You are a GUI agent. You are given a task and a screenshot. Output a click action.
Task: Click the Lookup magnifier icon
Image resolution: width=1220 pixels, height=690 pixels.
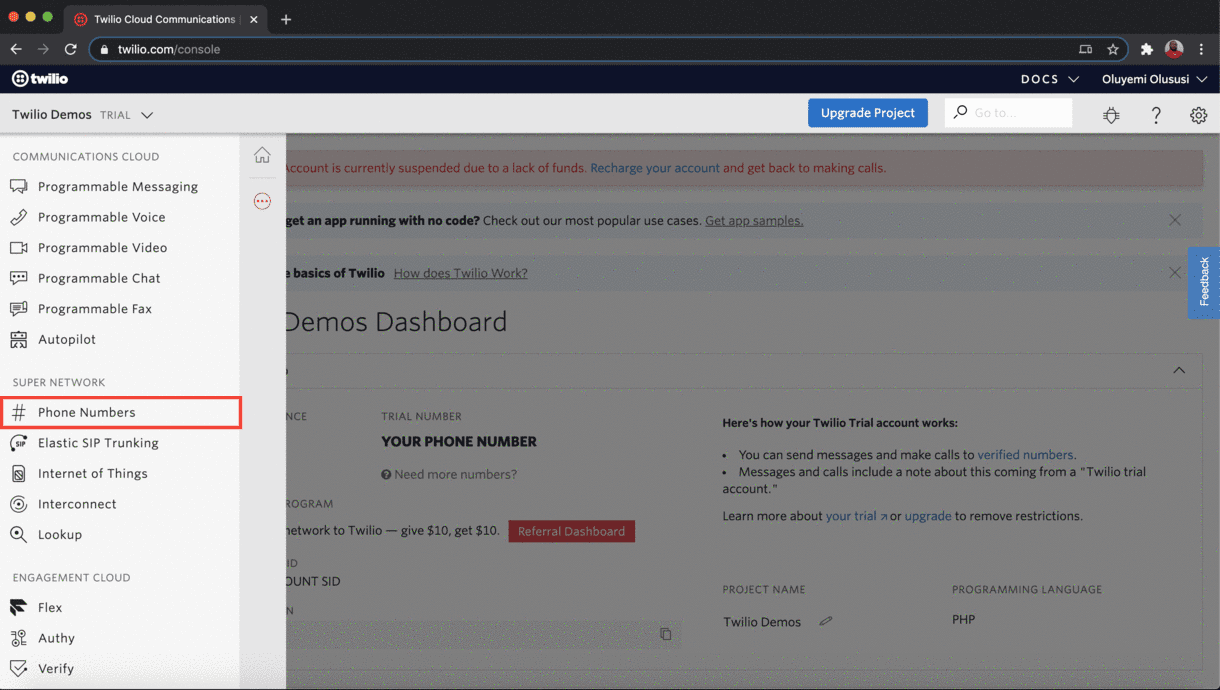18,535
